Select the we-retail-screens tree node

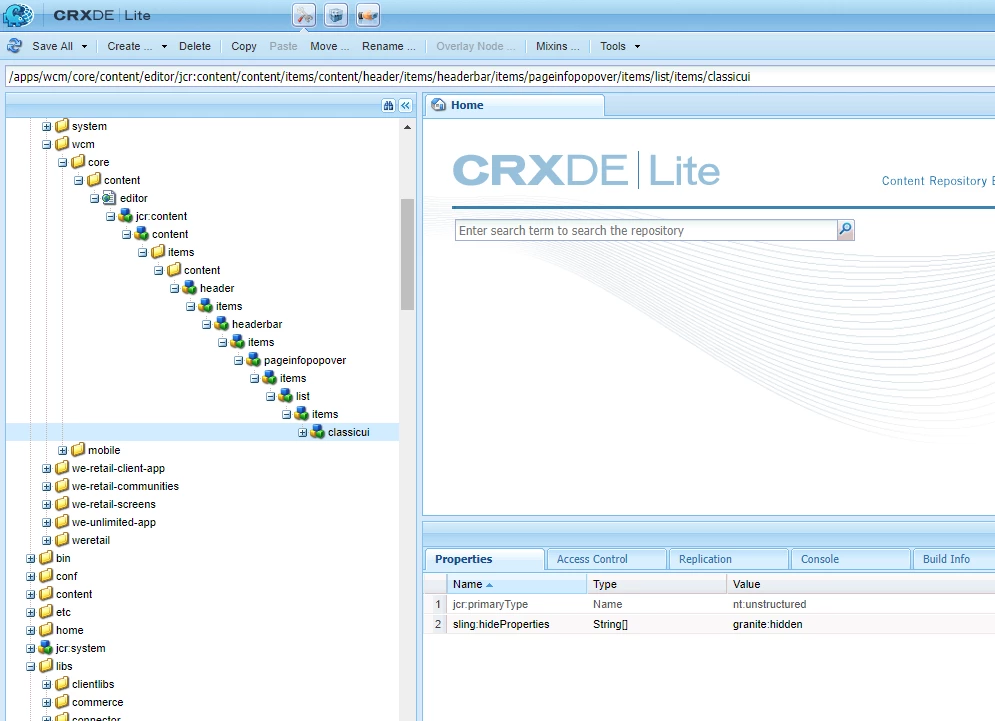pos(114,504)
